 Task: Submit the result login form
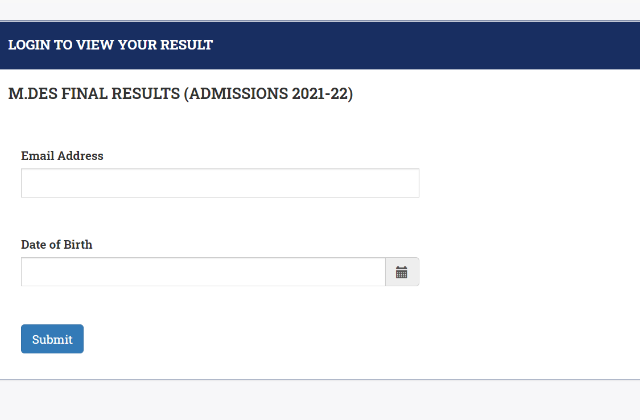[x=52, y=339]
